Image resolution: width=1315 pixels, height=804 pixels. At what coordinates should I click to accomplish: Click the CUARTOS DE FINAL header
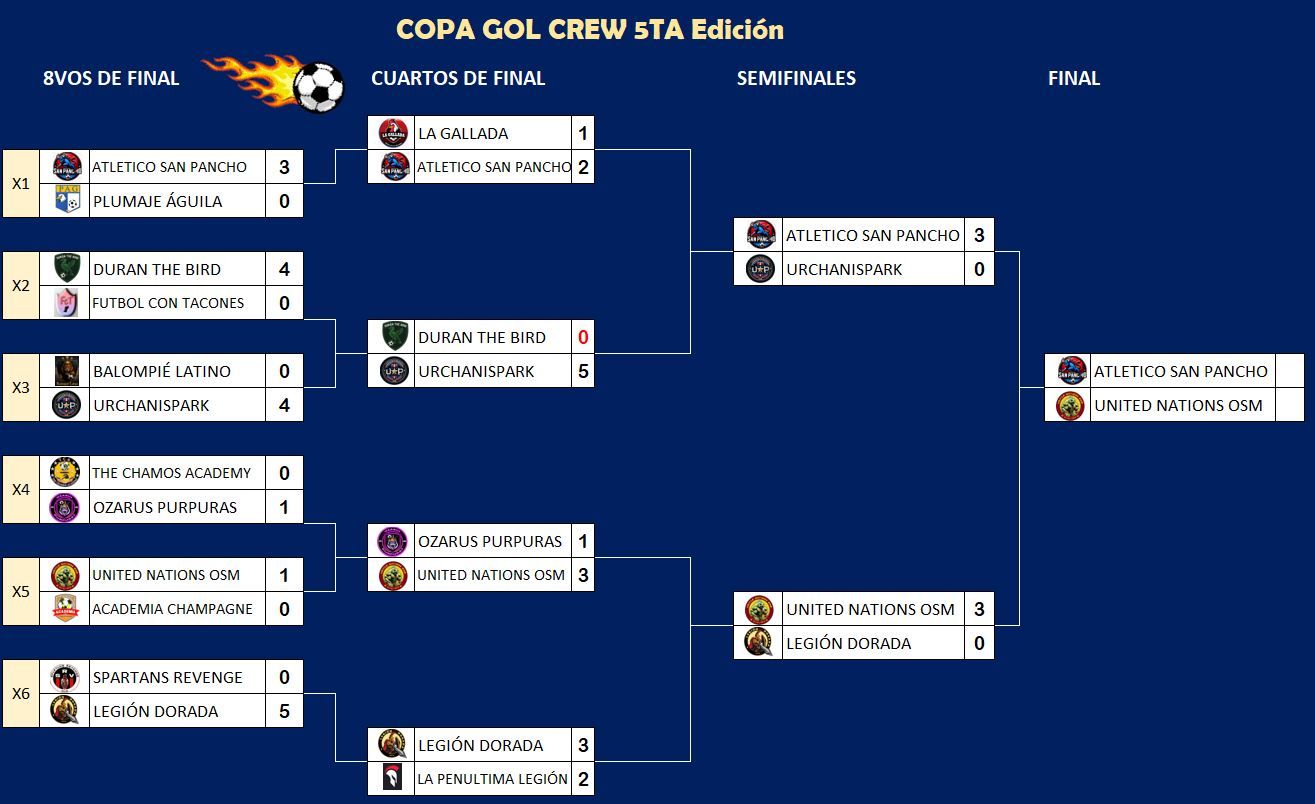(x=458, y=78)
